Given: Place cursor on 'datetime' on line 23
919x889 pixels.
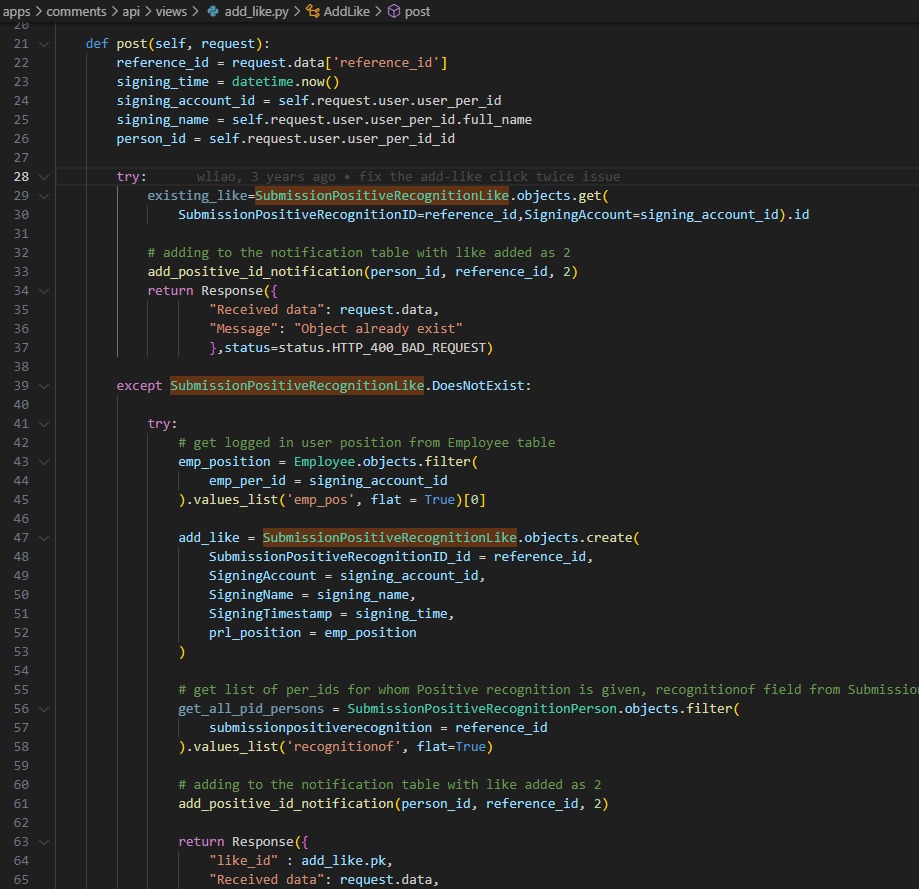Looking at the screenshot, I should coord(263,81).
